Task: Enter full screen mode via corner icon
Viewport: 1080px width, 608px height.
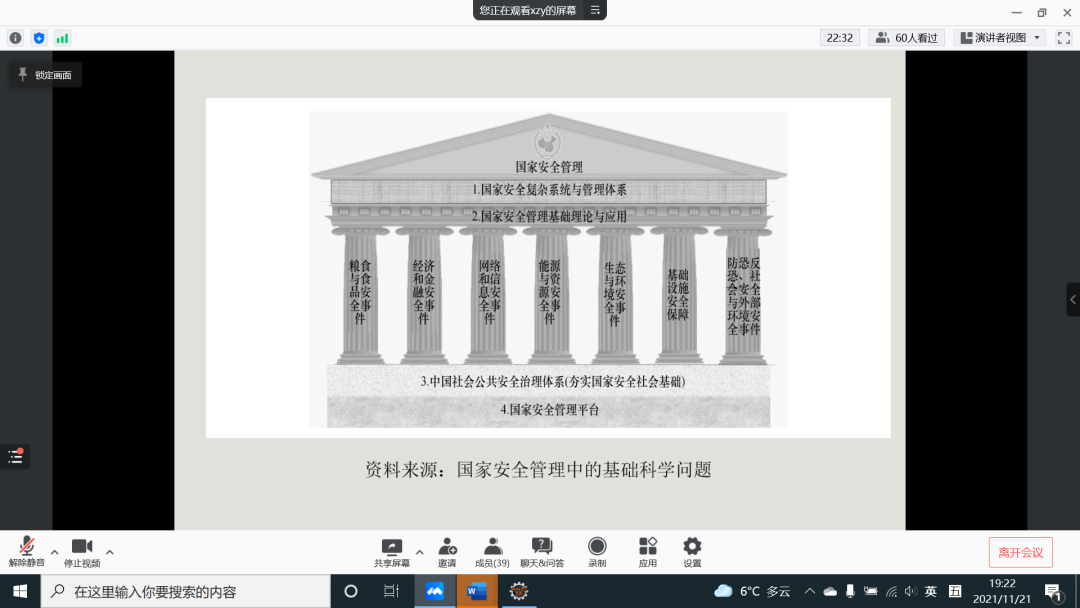Action: pos(1064,38)
